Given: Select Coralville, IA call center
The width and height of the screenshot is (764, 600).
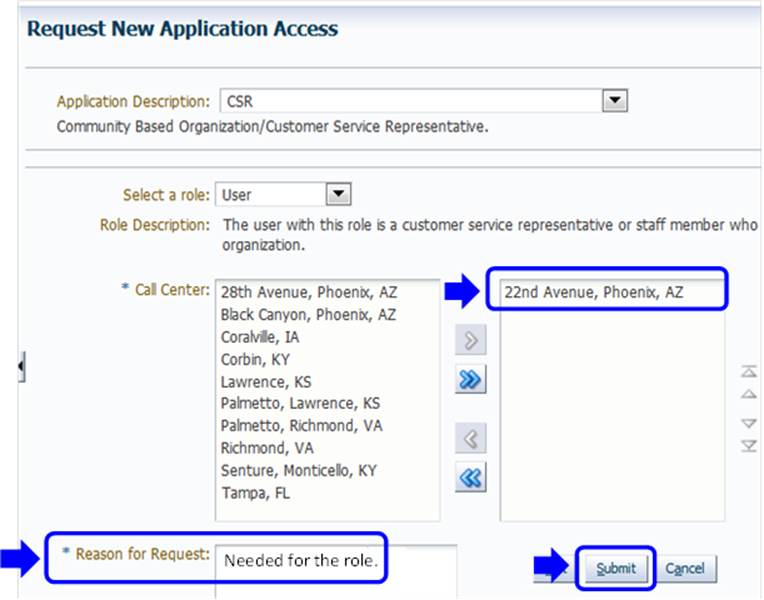Looking at the screenshot, I should coord(260,337).
